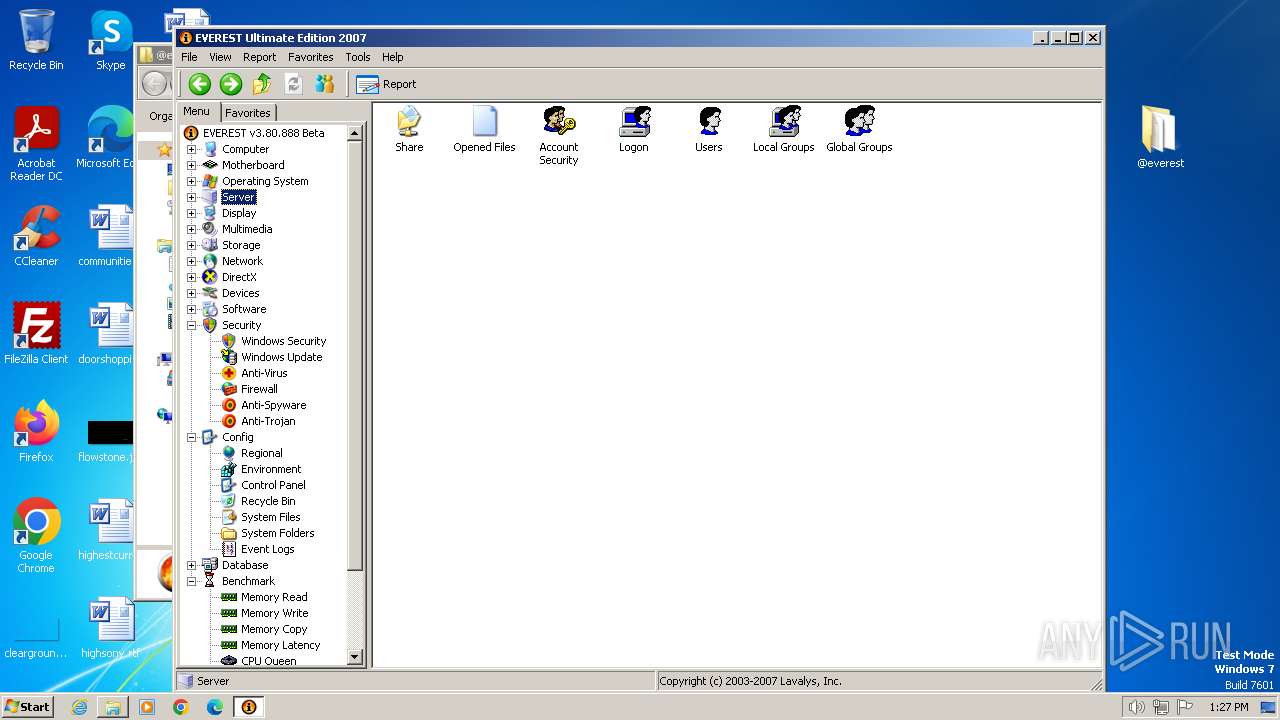Open the @everest folder on the desktop

(1160, 138)
